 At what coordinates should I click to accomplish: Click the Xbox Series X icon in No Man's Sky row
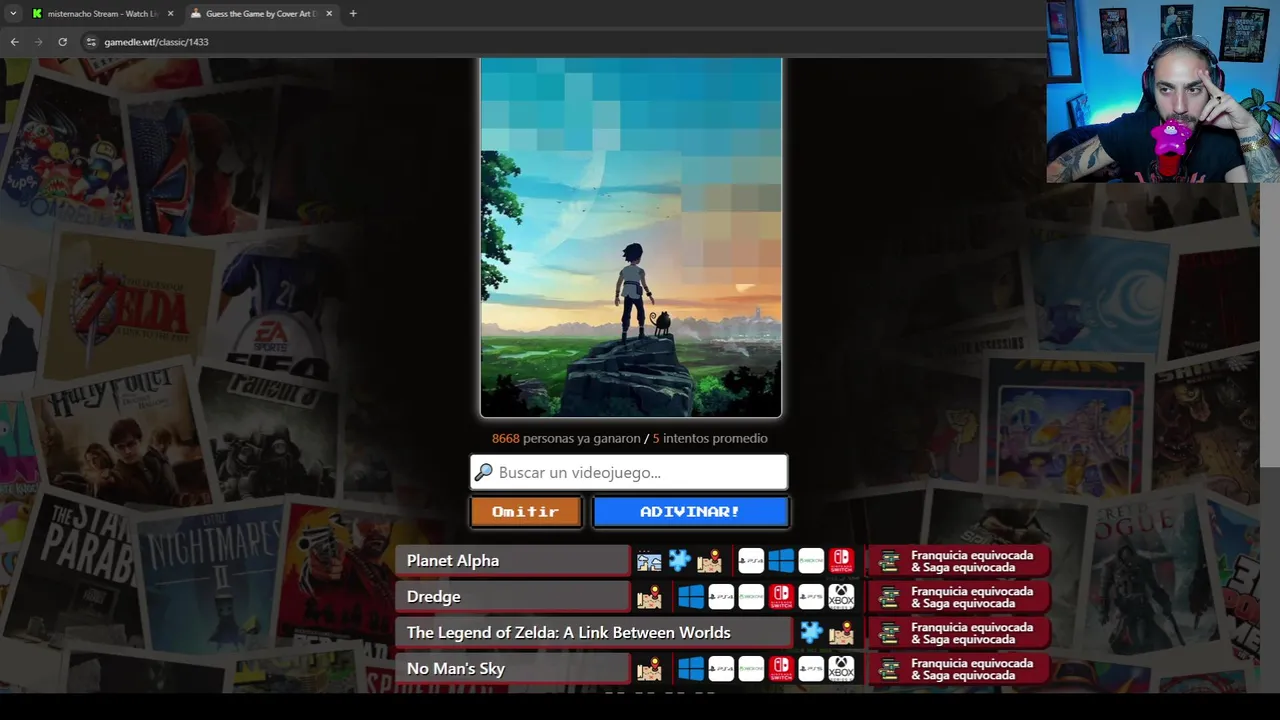click(841, 669)
